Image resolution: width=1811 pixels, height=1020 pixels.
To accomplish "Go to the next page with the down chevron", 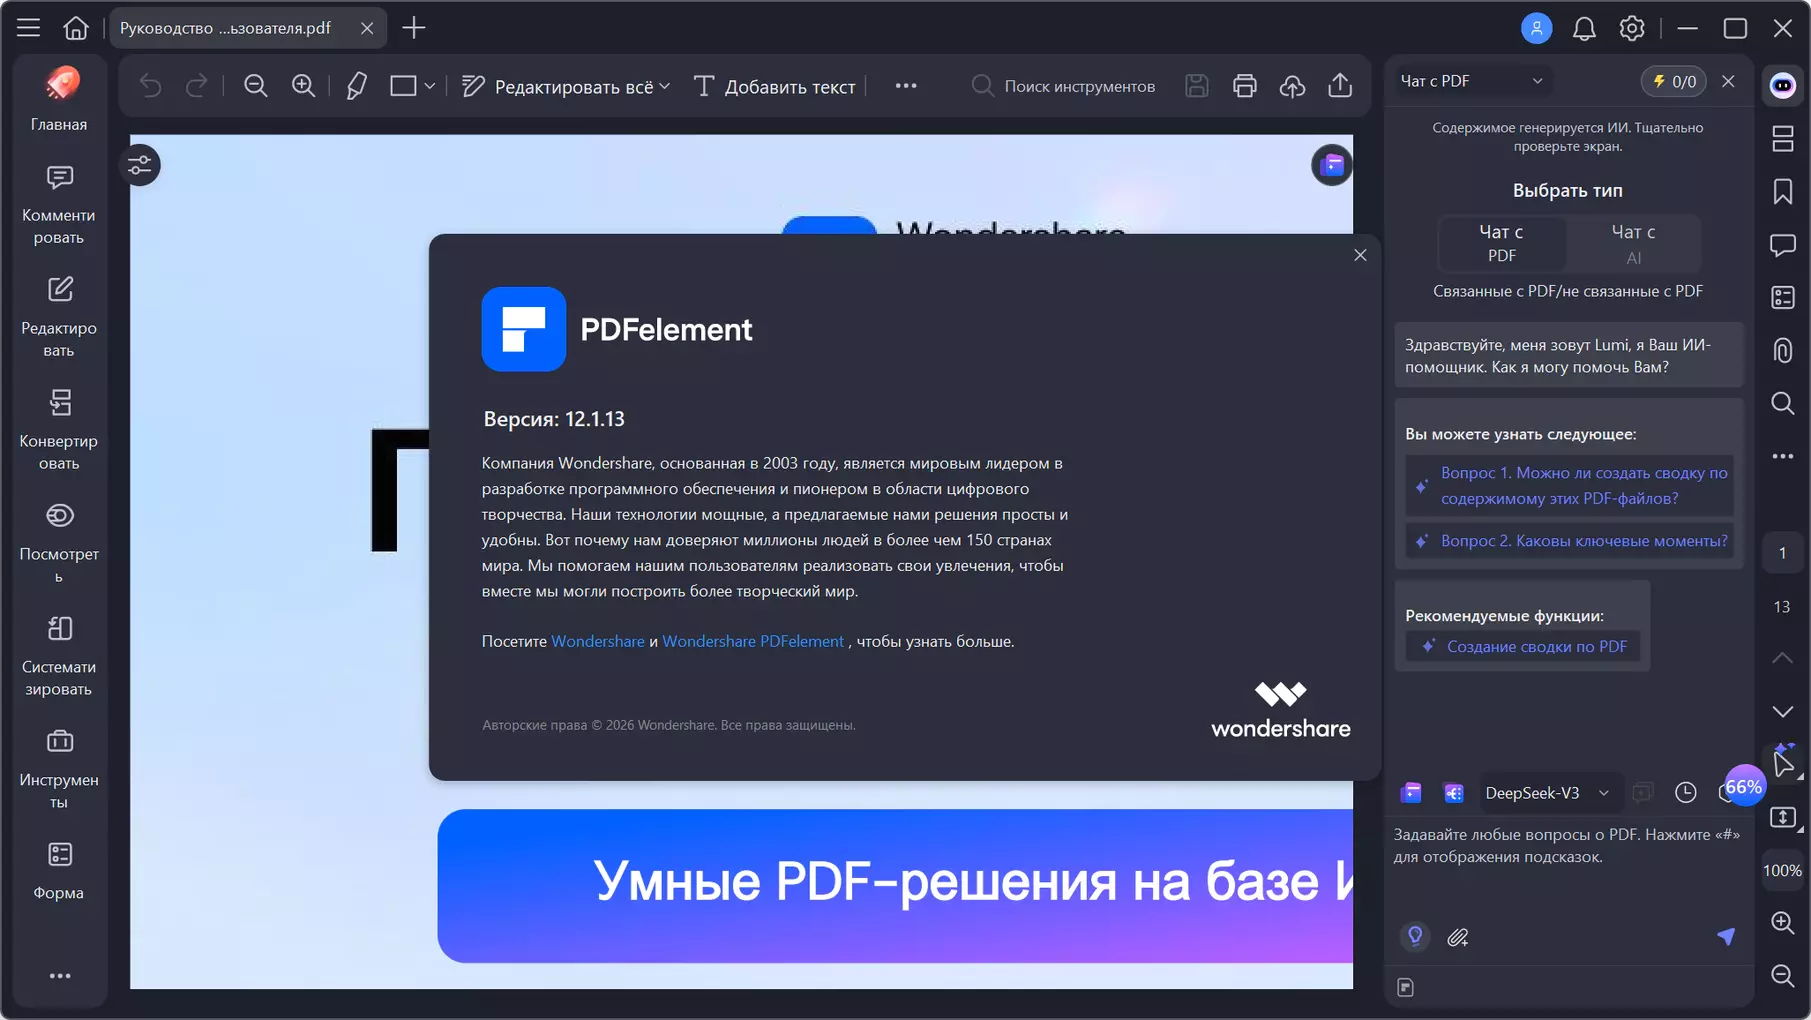I will (x=1783, y=711).
